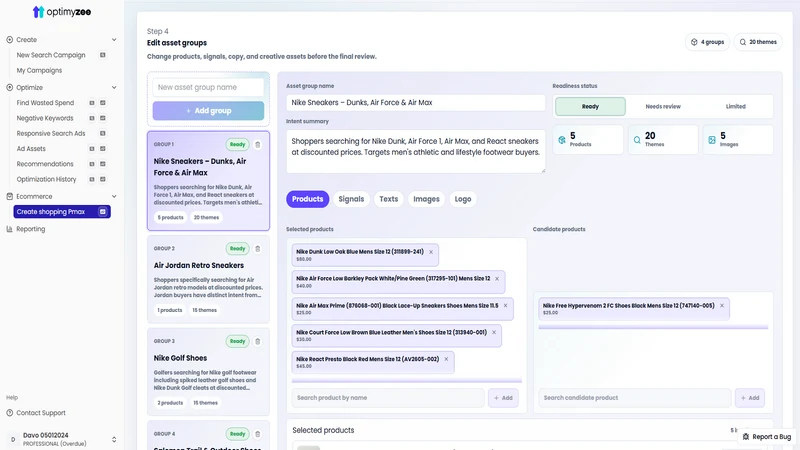
Task: Click the Themes magnifier icon in stats
Action: pyautogui.click(x=637, y=140)
